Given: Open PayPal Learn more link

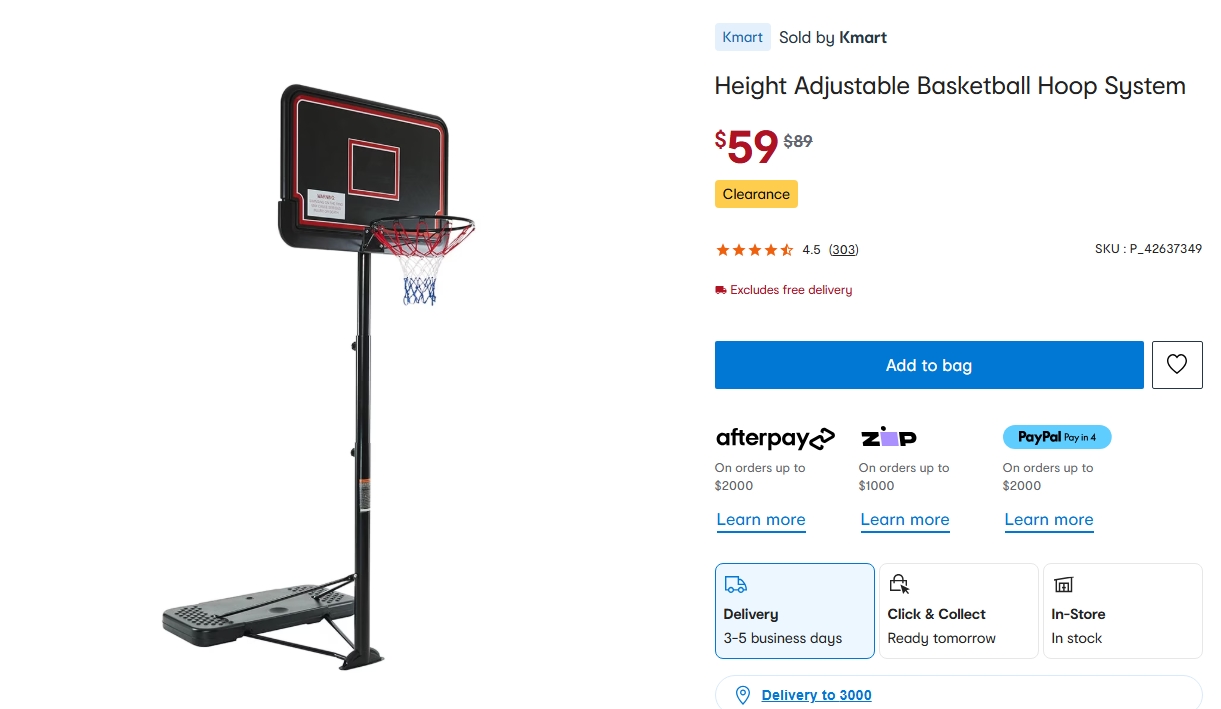Looking at the screenshot, I should coord(1049,520).
